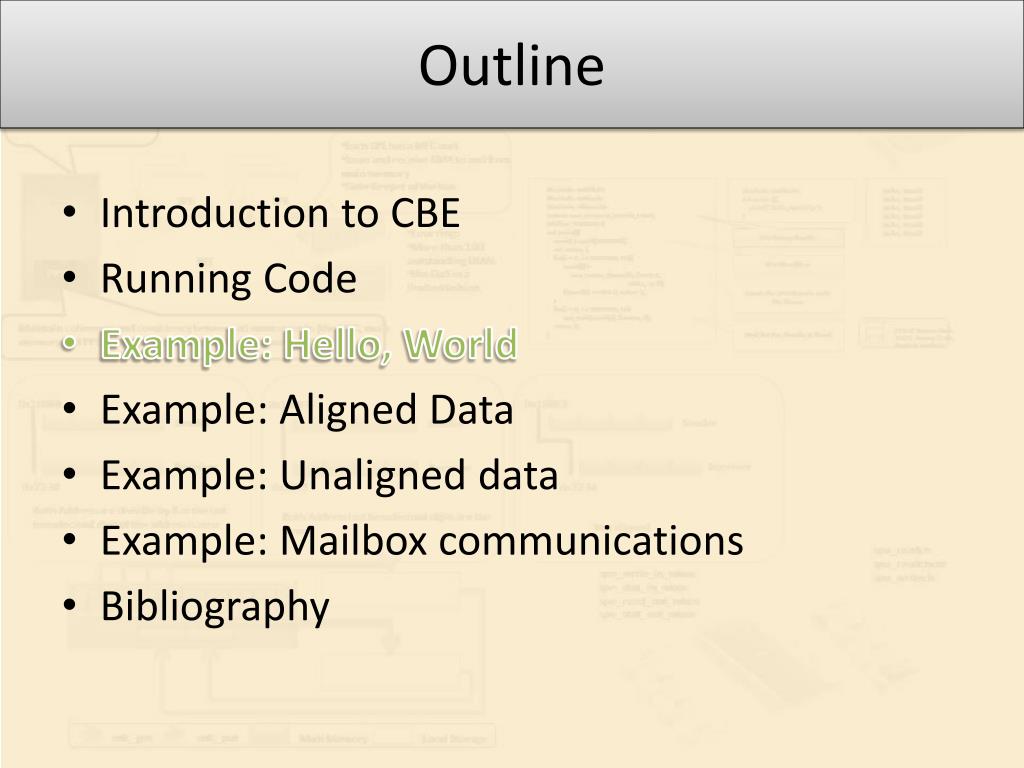1024x768 pixels.
Task: Click the faded 'mfc_get' label in the background
Action: pos(132,738)
